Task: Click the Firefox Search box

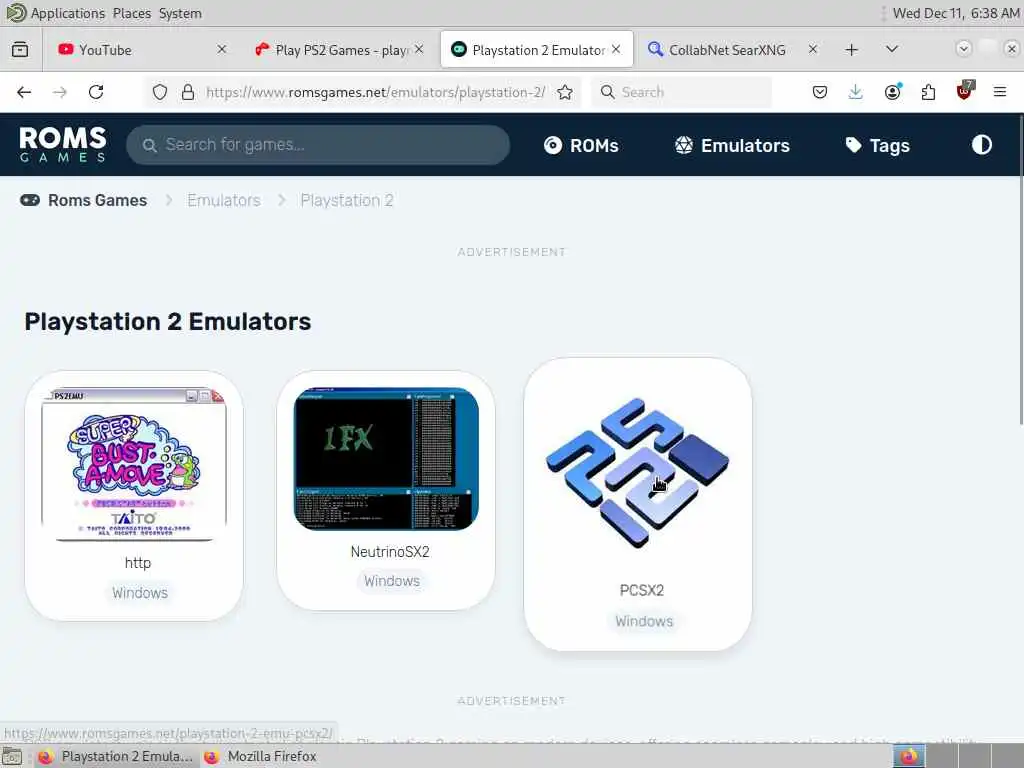Action: 681,92
